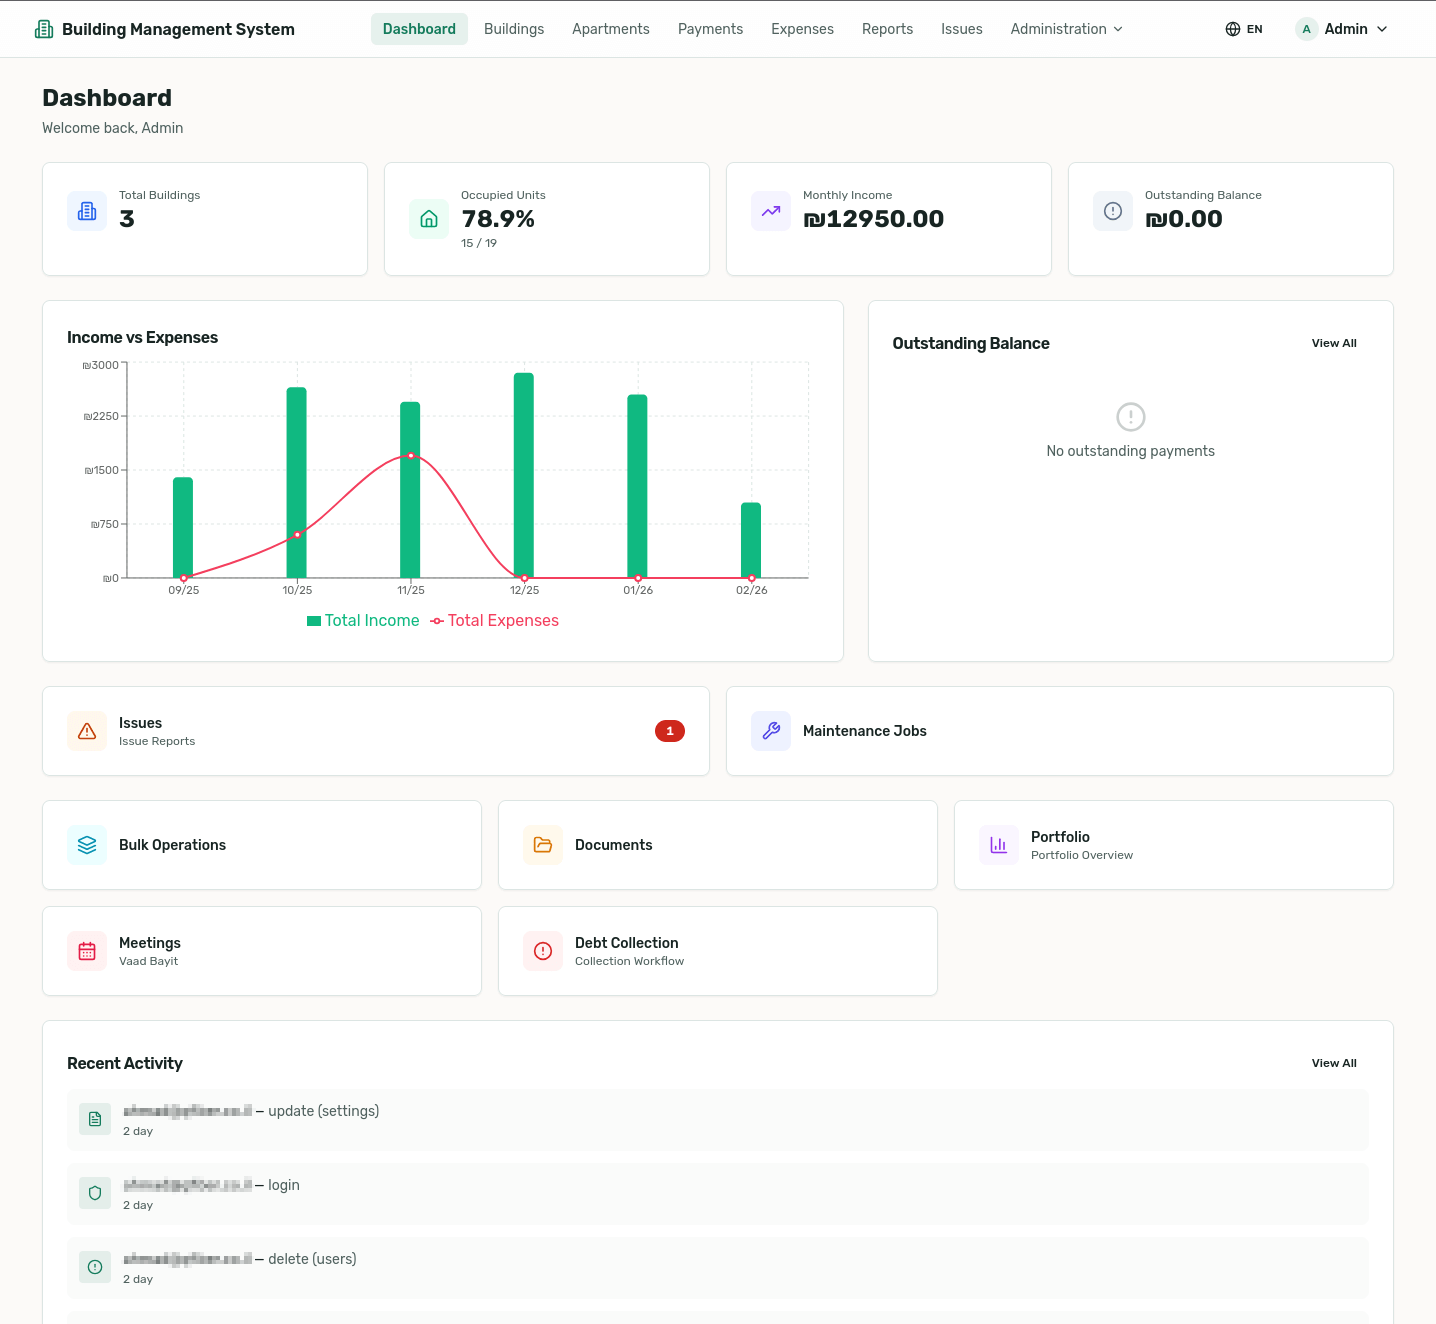Click the 11/25 expenses data point
The height and width of the screenshot is (1324, 1436).
pyautogui.click(x=411, y=456)
